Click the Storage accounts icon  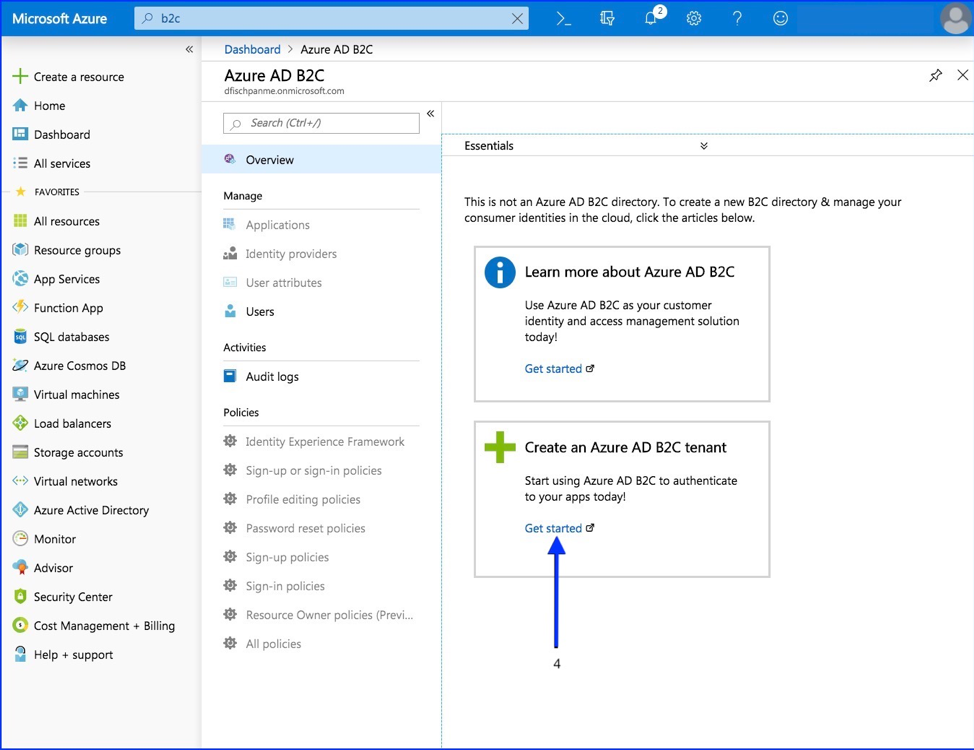(x=20, y=452)
